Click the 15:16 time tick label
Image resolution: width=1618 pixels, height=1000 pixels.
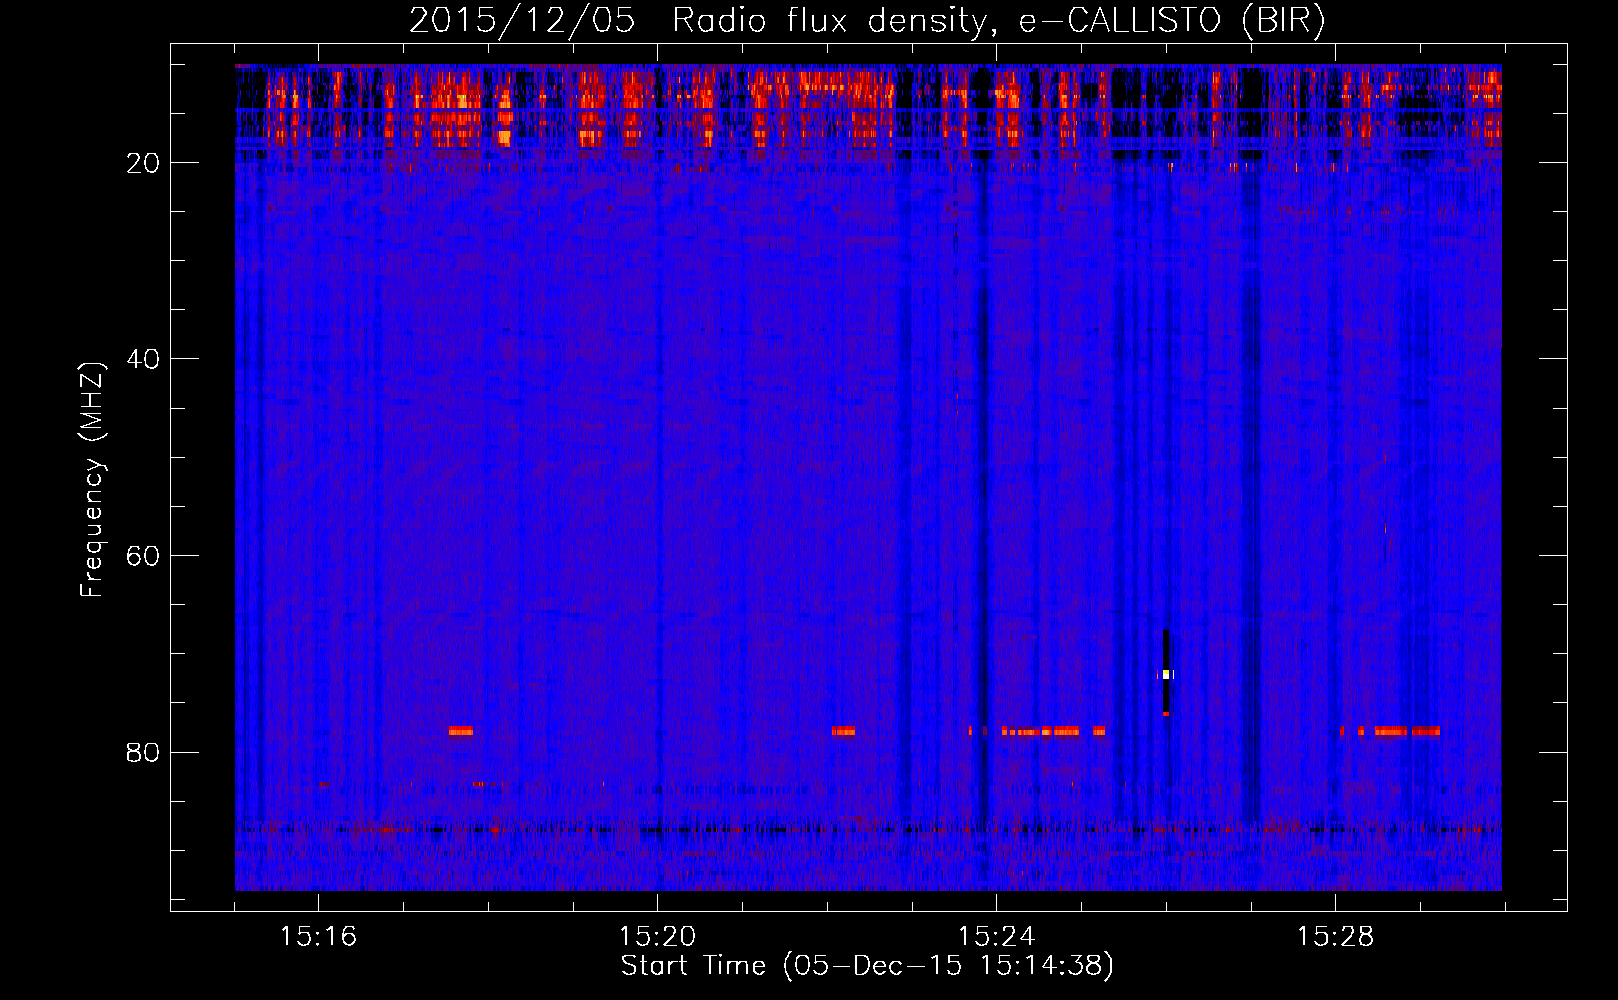click(x=318, y=937)
